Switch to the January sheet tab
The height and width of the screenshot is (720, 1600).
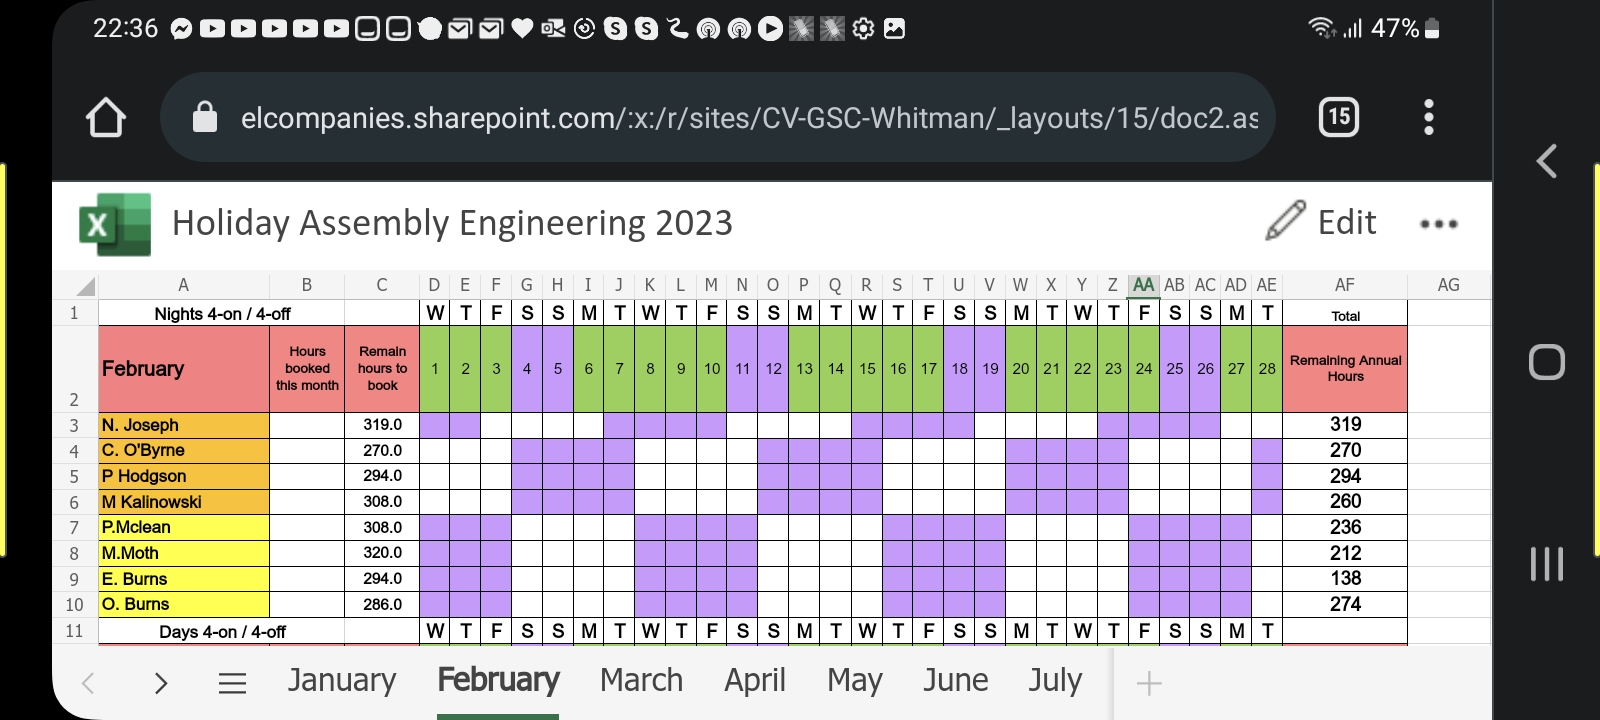click(341, 681)
